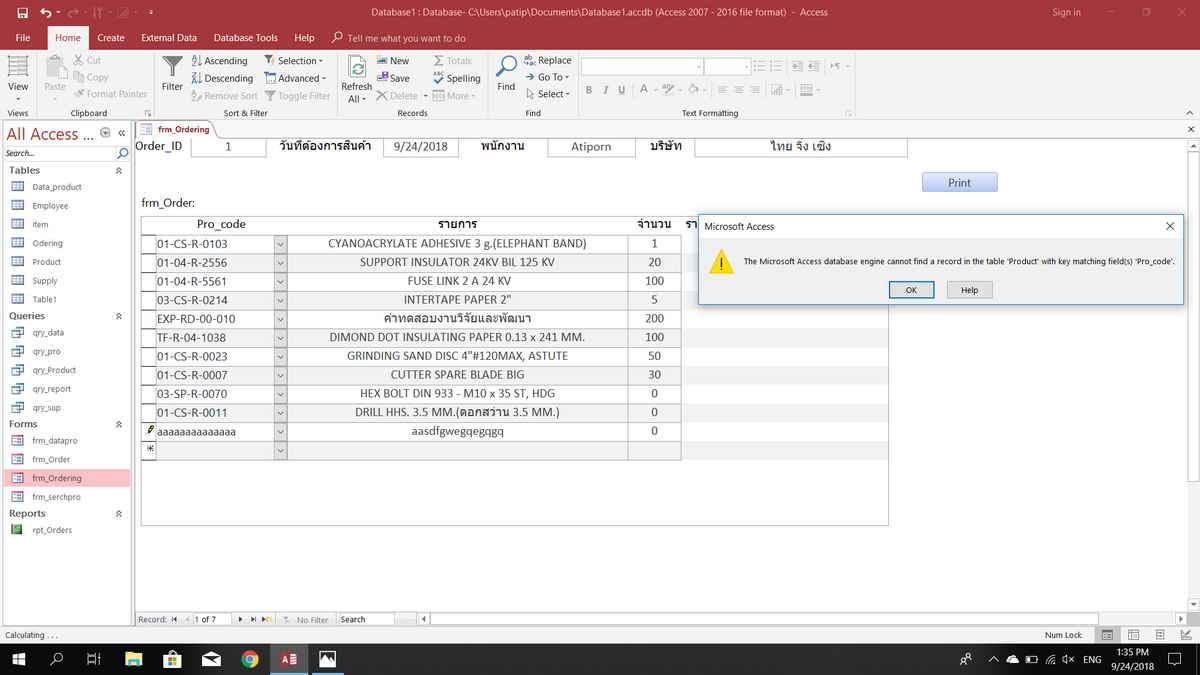Image resolution: width=1200 pixels, height=675 pixels.
Task: Open the rpt_Orders report in the navigation pane
Action: [67, 530]
